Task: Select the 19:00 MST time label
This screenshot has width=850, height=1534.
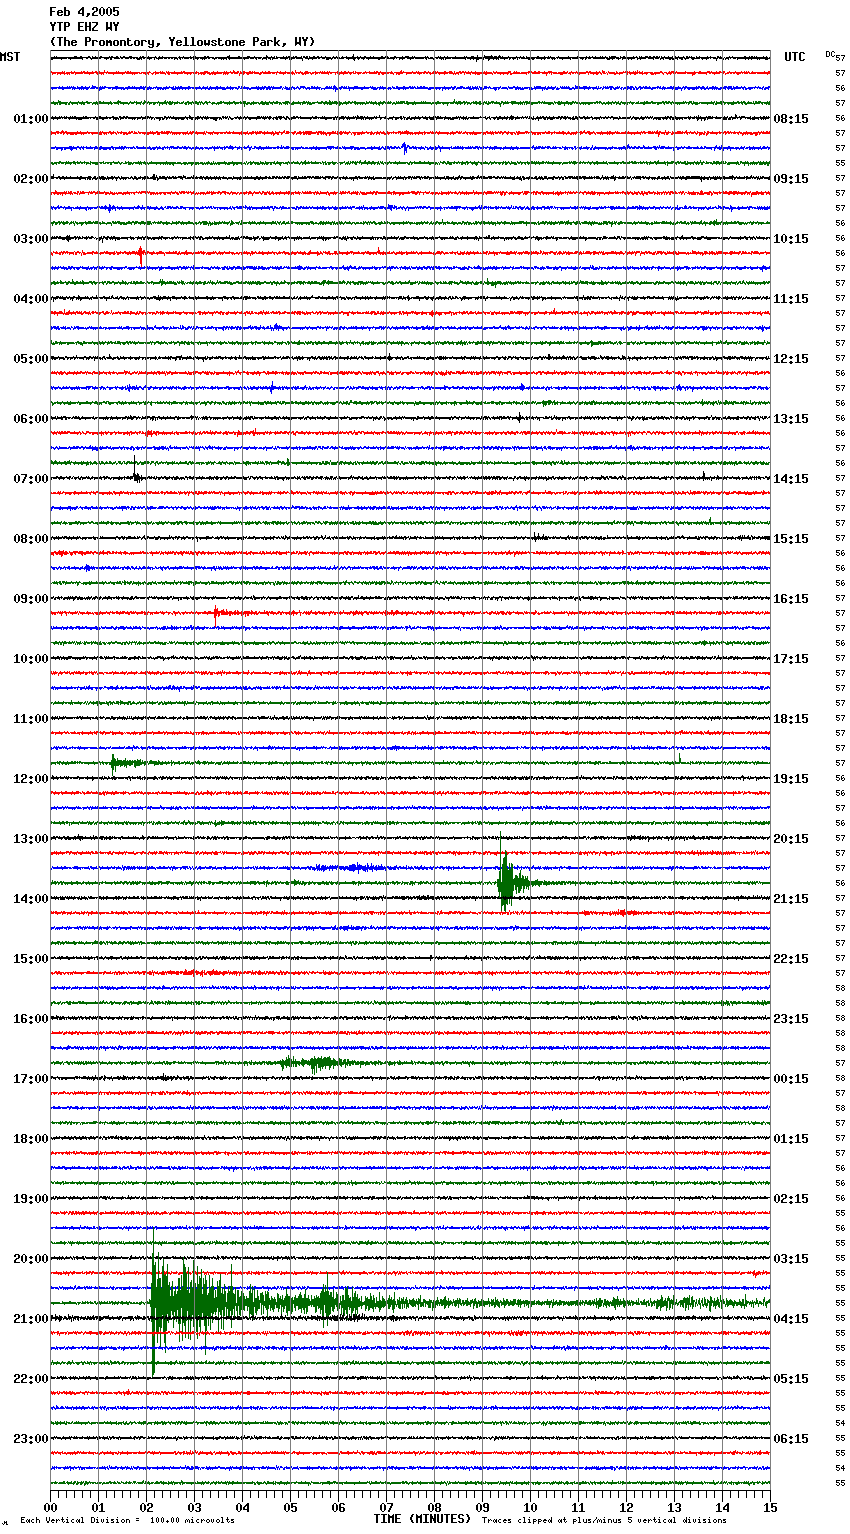Action: coord(30,1199)
